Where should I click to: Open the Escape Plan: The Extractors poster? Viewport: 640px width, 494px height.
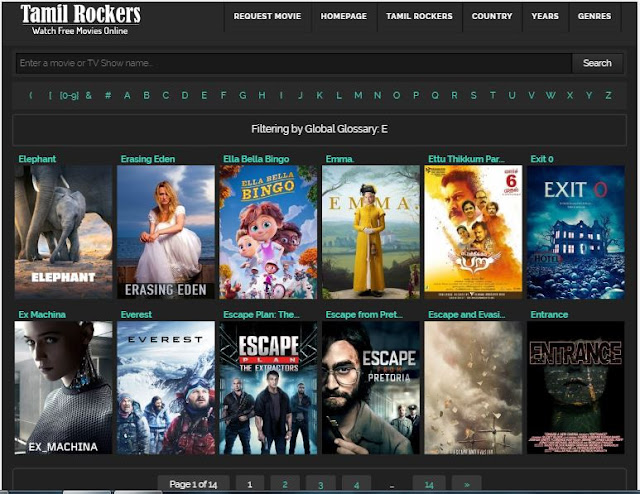coord(268,387)
